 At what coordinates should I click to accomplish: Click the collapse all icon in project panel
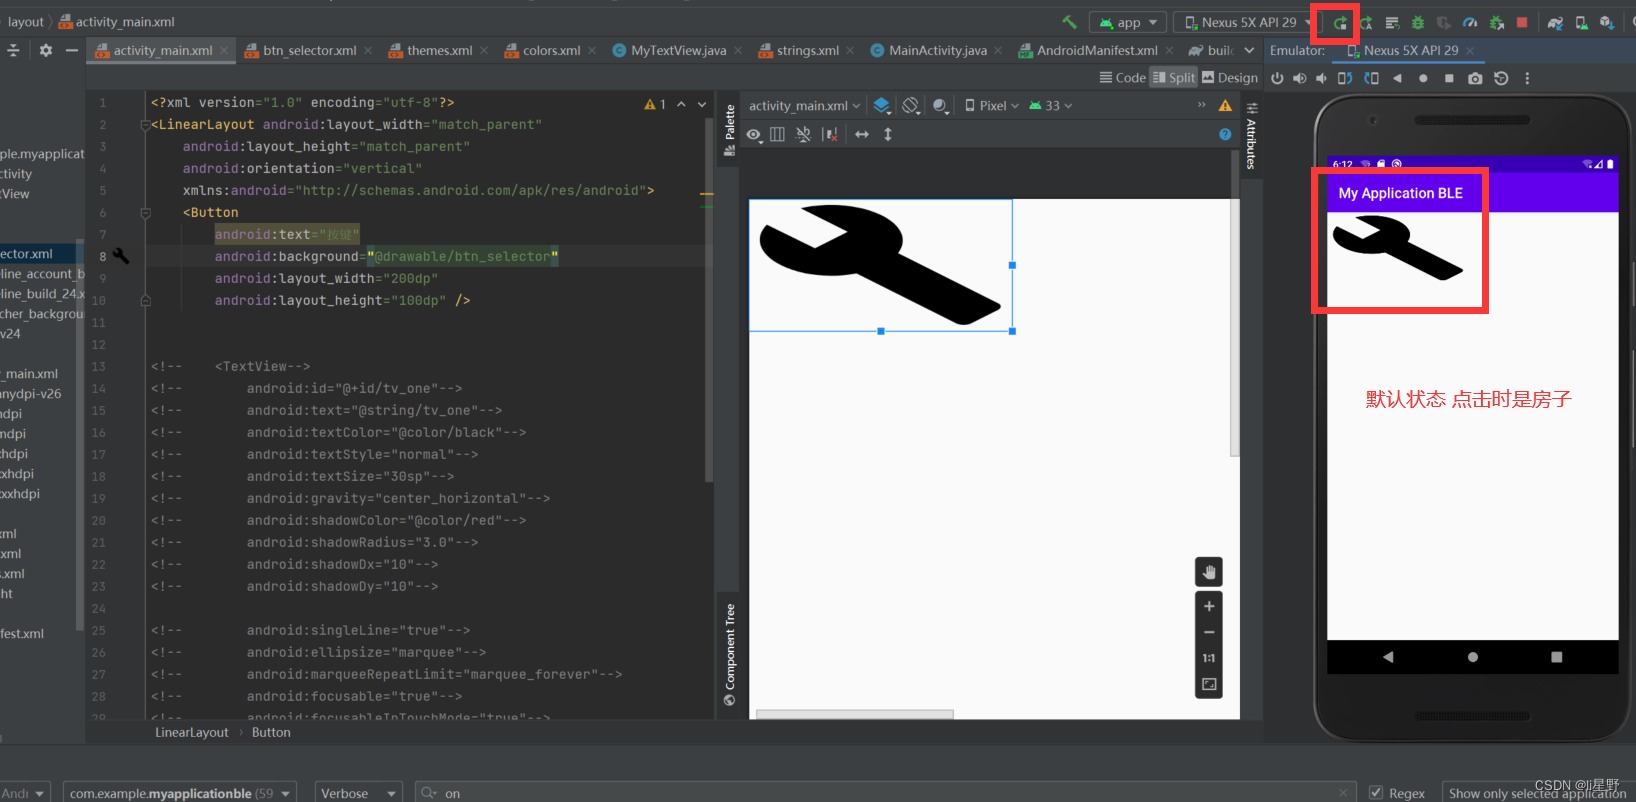click(x=13, y=50)
